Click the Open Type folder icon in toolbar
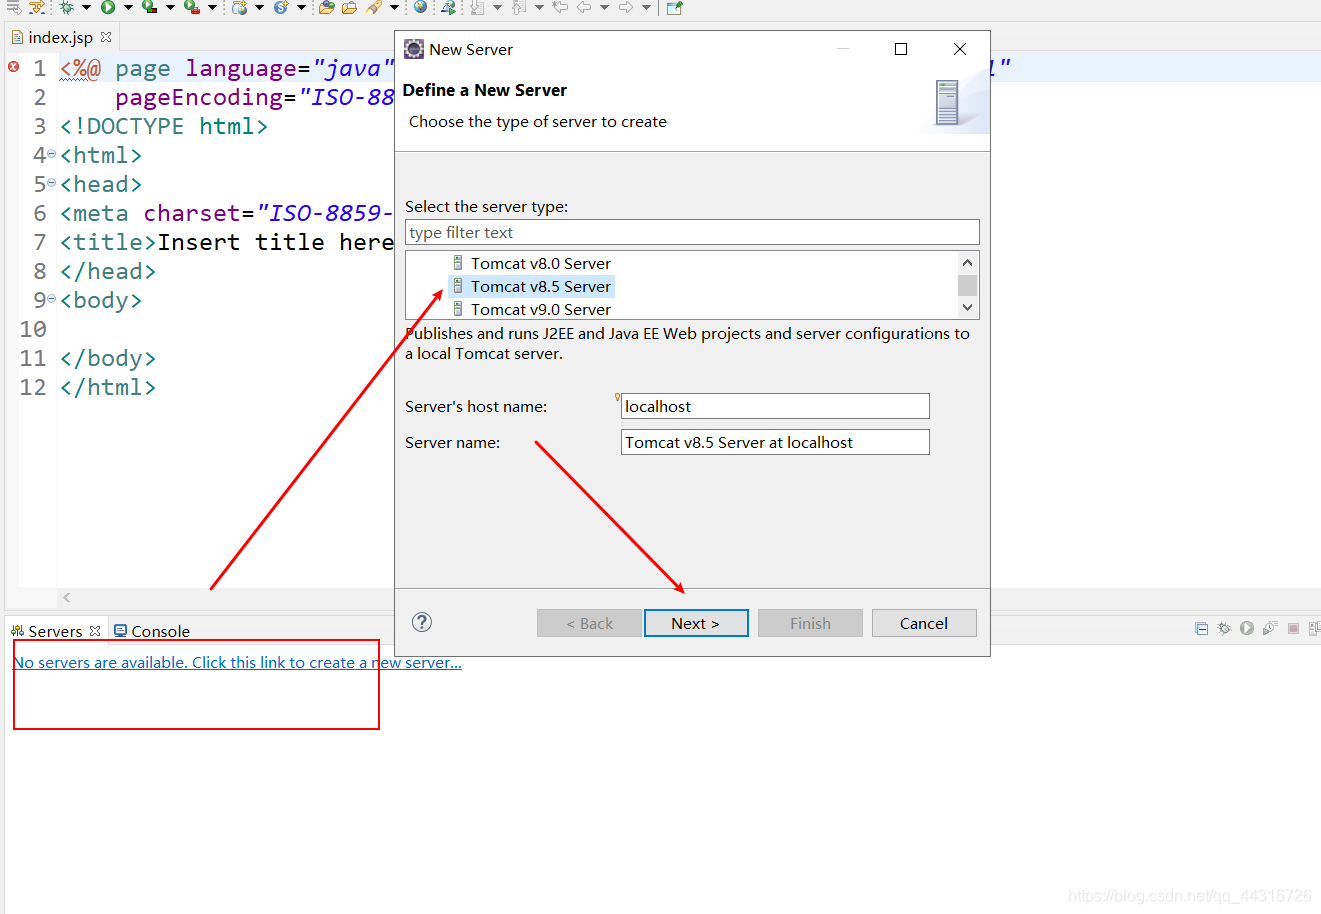Screen dimensions: 1321x914 pos(326,7)
